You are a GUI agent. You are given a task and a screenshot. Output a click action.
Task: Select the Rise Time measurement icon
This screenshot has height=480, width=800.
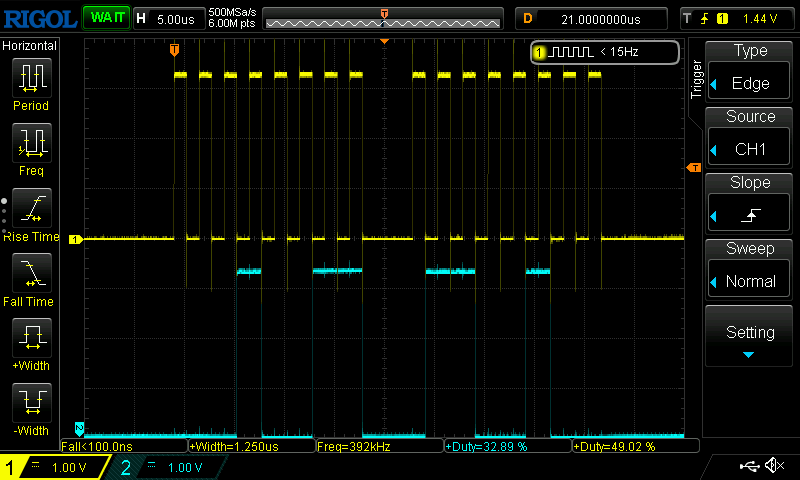click(32, 208)
